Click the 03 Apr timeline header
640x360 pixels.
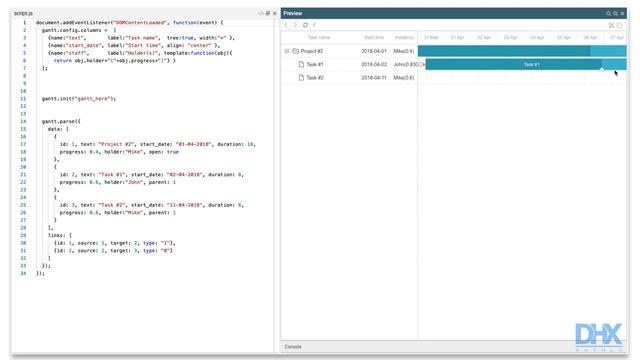coord(510,38)
